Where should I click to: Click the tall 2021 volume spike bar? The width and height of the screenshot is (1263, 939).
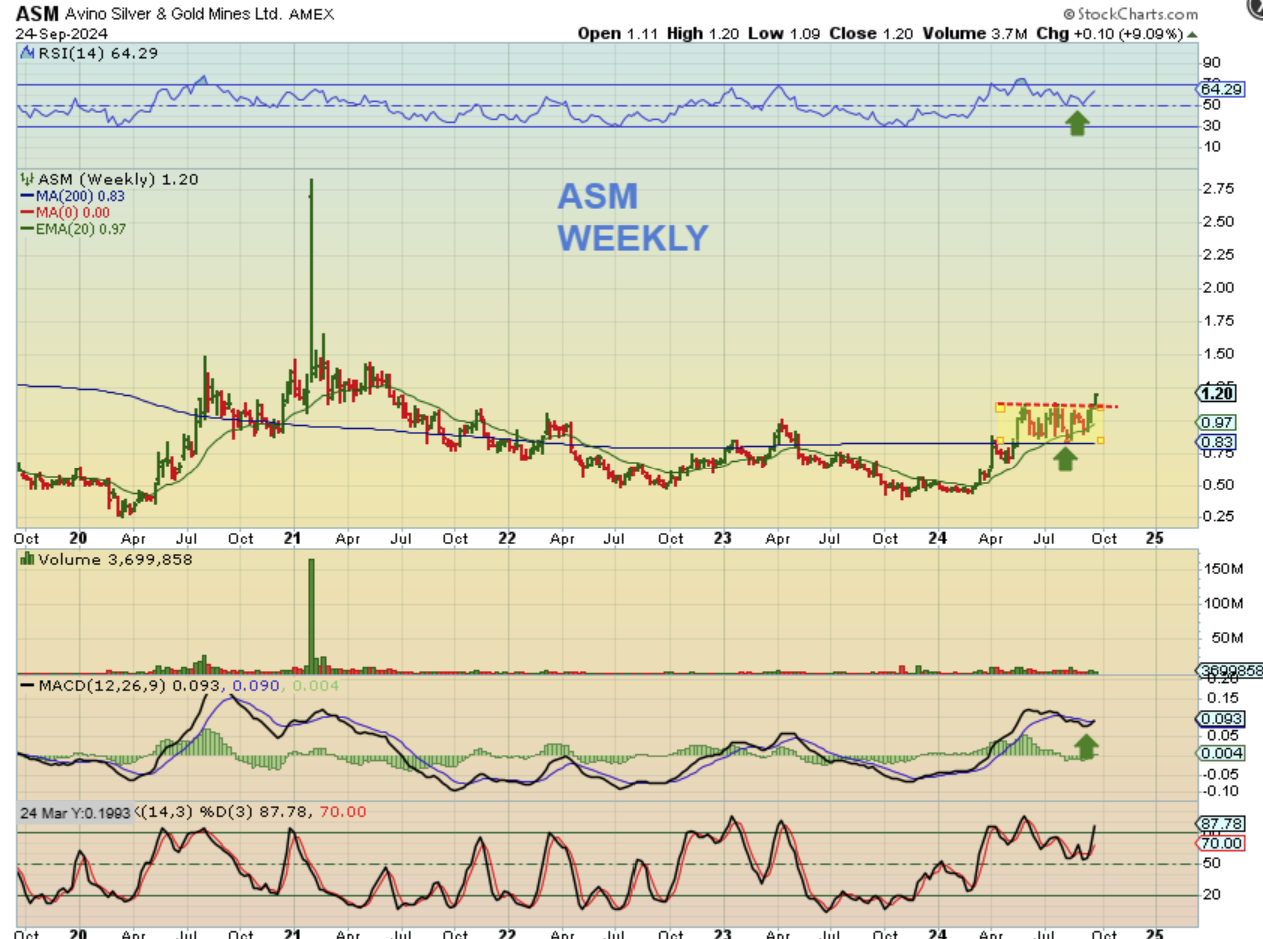(311, 617)
